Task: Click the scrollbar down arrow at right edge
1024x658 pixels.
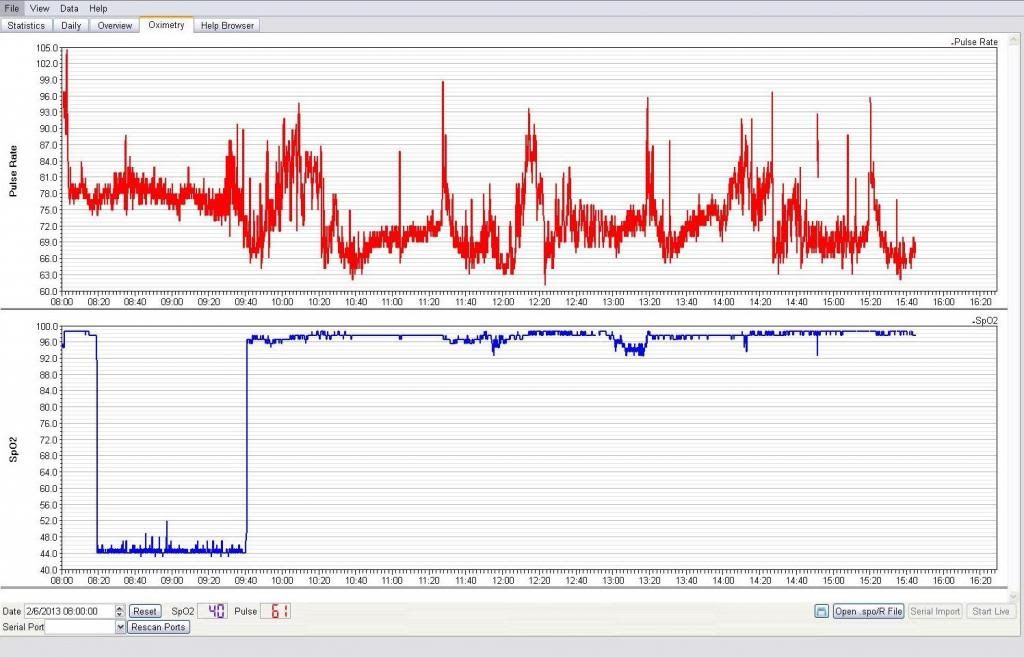Action: click(1014, 596)
